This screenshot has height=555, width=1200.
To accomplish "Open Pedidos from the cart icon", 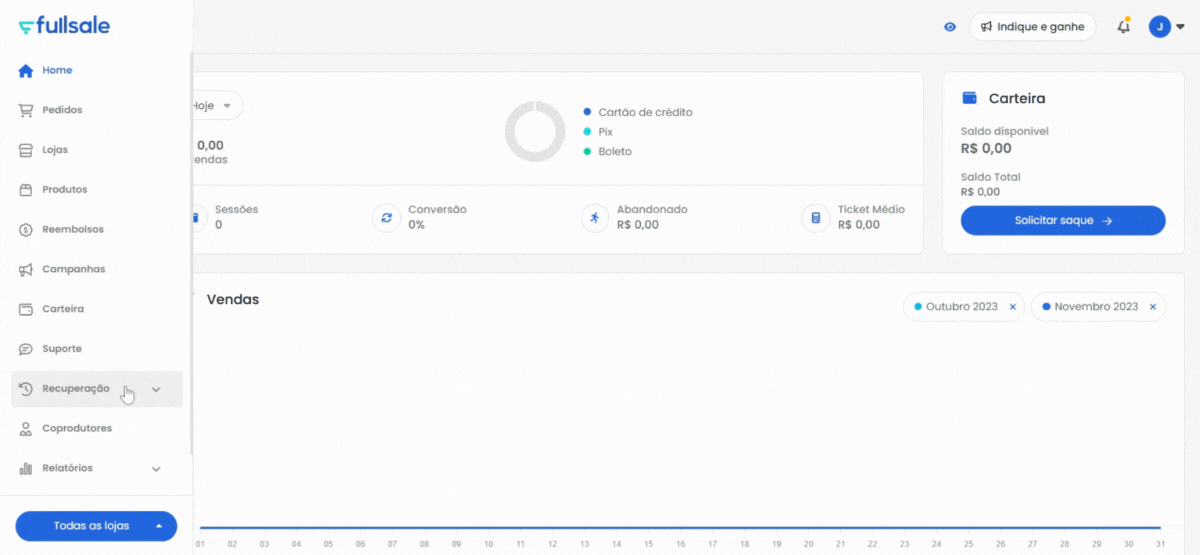I will pyautogui.click(x=26, y=110).
